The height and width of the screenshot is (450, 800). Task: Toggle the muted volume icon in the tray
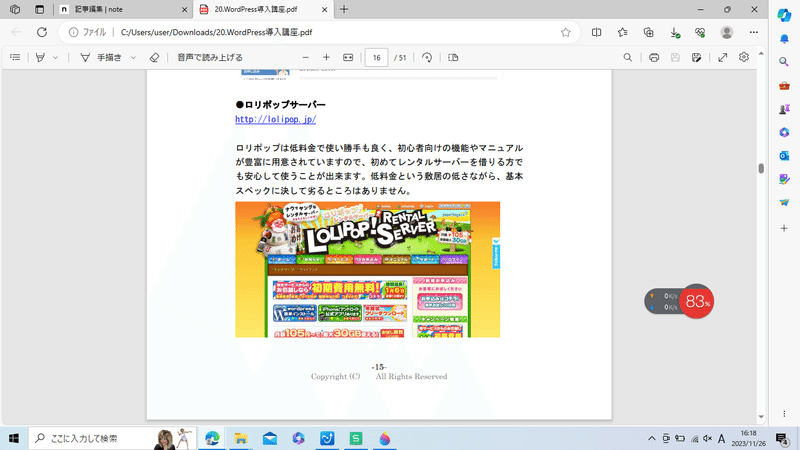pos(707,438)
